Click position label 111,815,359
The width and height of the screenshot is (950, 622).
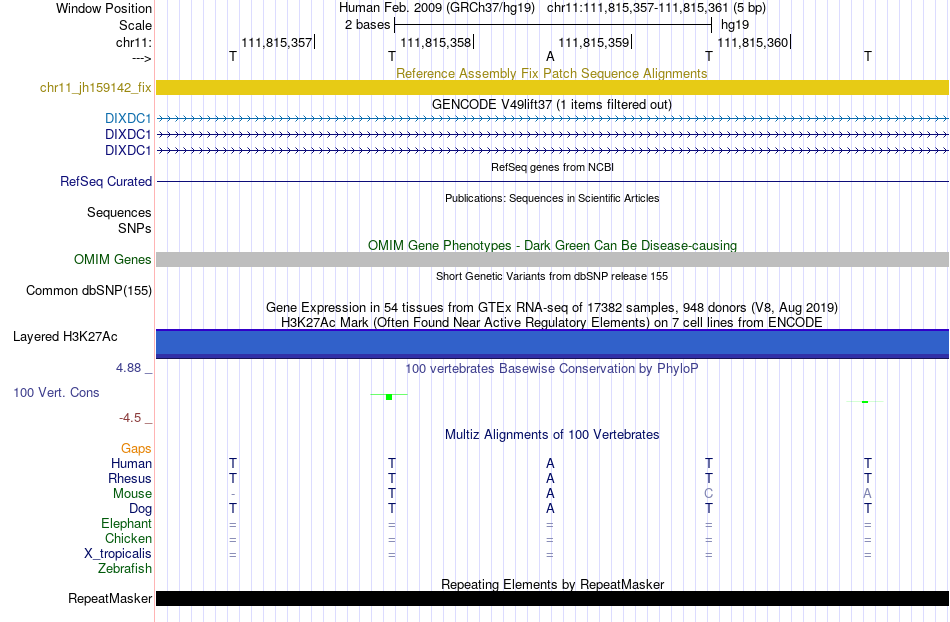[x=594, y=42]
